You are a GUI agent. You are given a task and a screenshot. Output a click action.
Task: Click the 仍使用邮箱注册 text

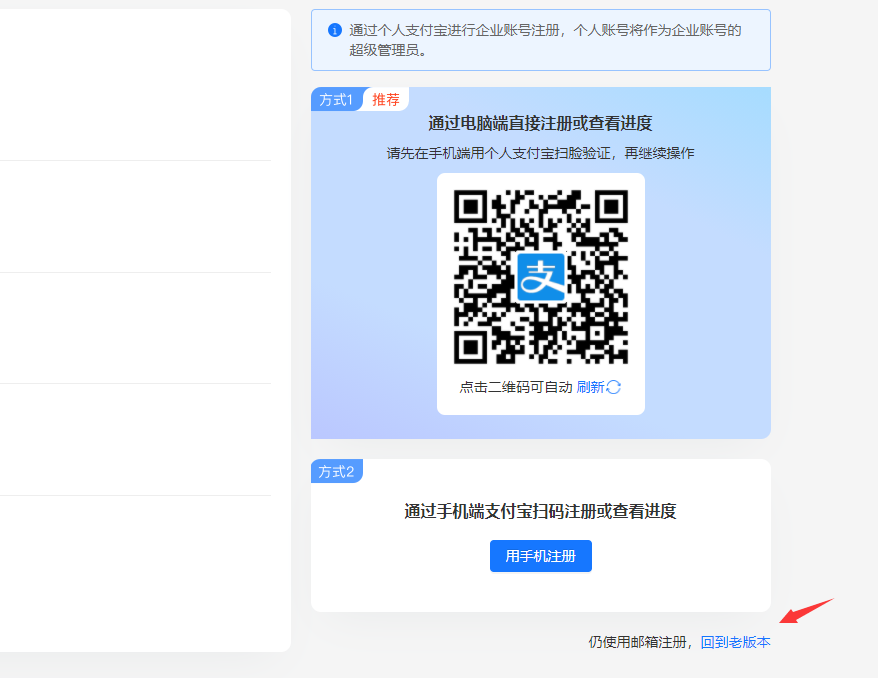640,642
